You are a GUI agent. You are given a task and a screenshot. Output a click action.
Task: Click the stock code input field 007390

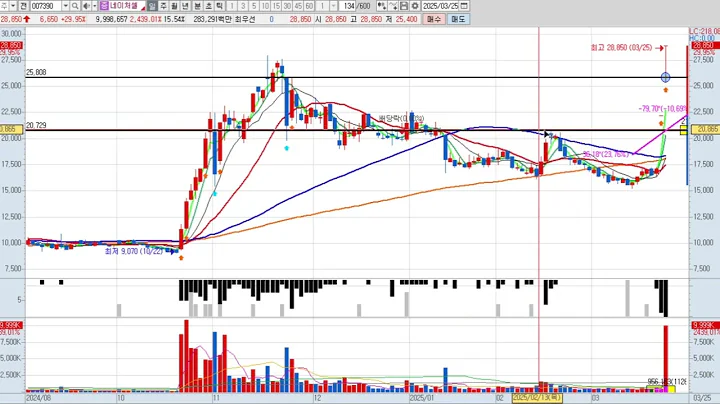(x=46, y=6)
